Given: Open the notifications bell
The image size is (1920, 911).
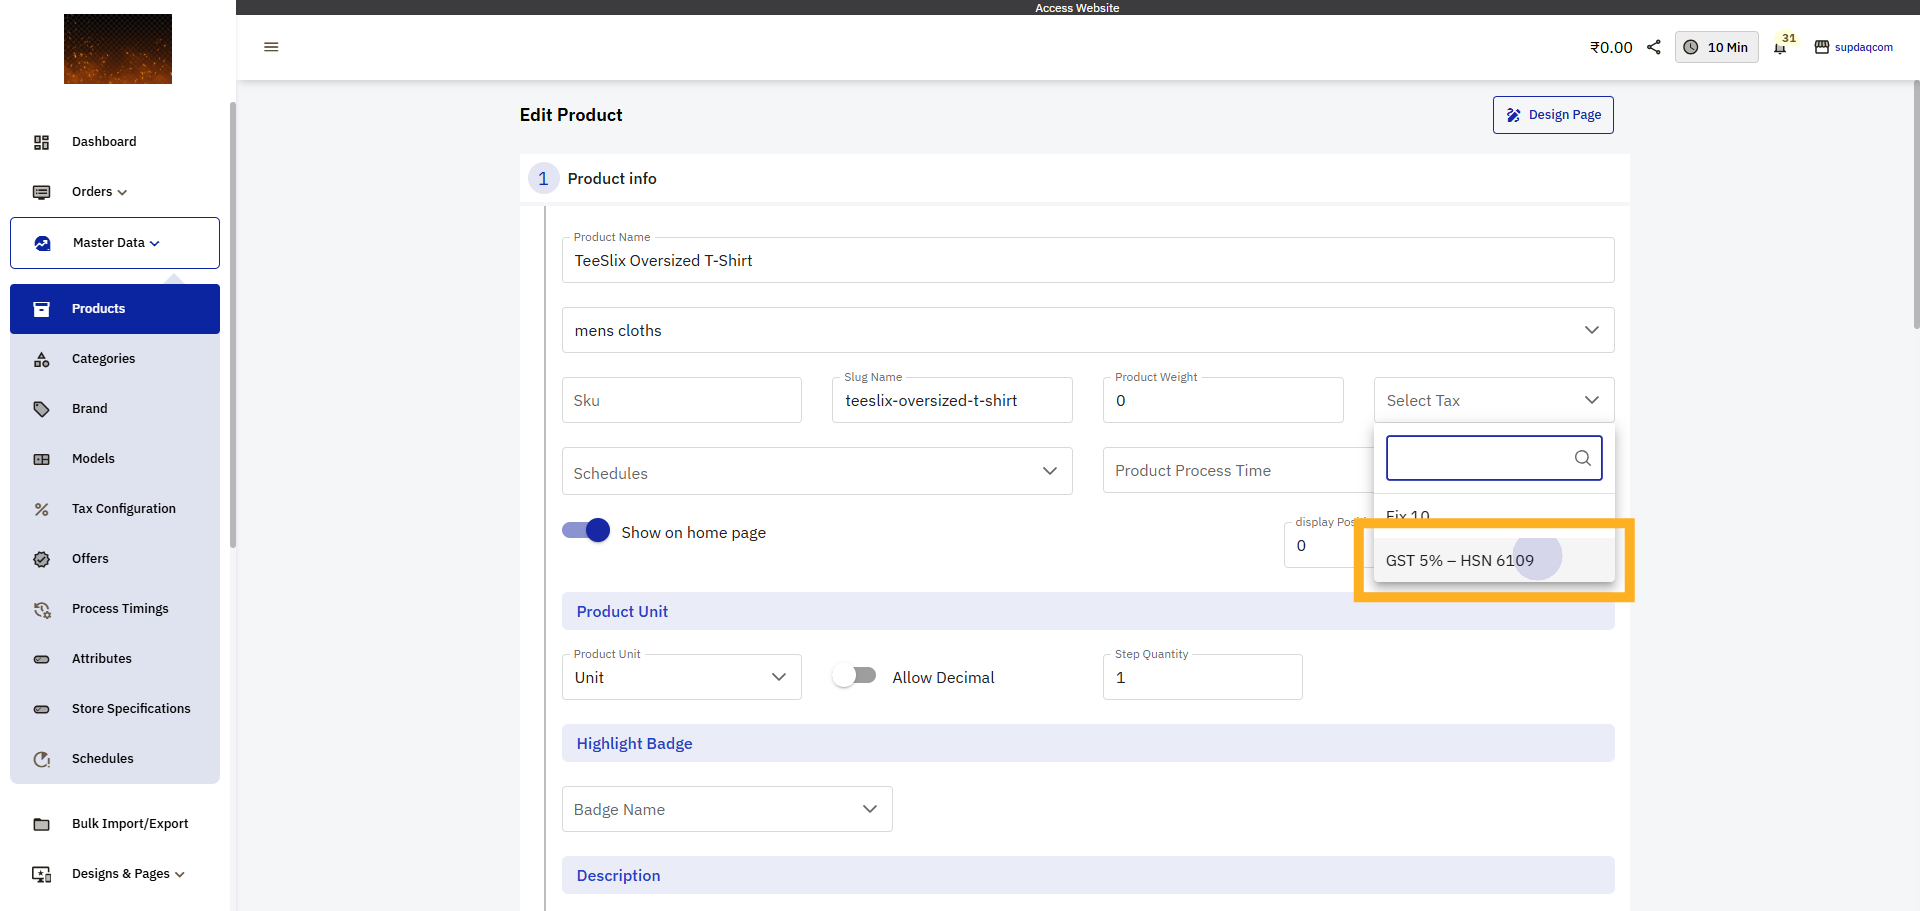Looking at the screenshot, I should [1780, 48].
